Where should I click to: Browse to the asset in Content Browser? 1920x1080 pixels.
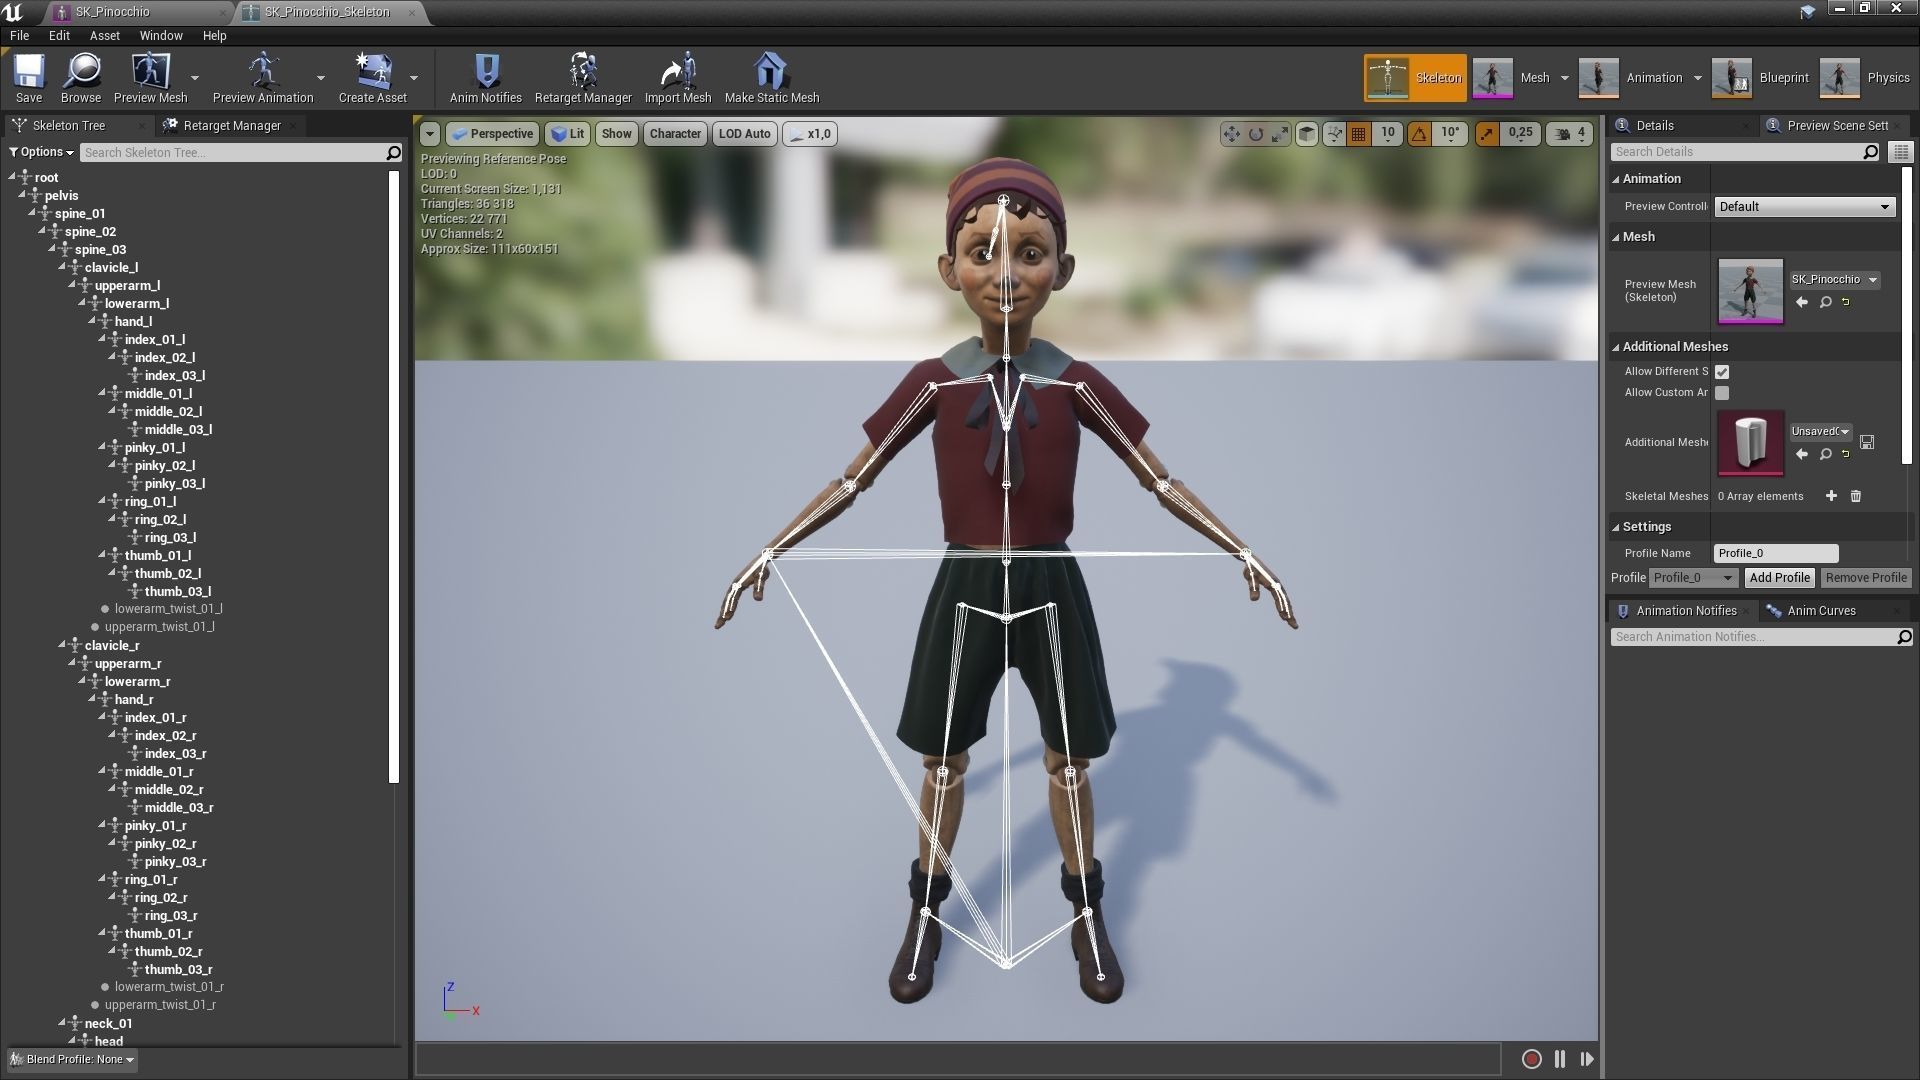click(x=81, y=78)
